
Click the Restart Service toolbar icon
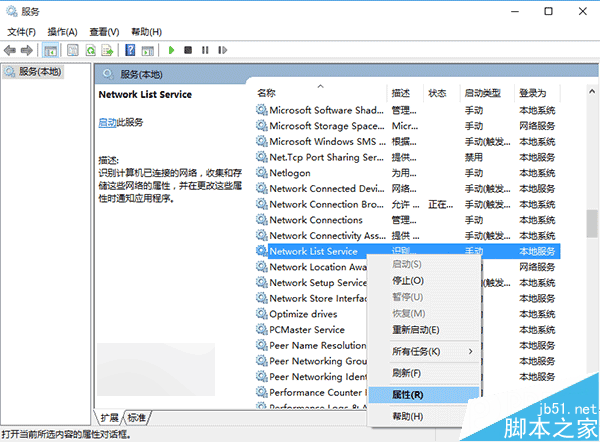tap(221, 50)
